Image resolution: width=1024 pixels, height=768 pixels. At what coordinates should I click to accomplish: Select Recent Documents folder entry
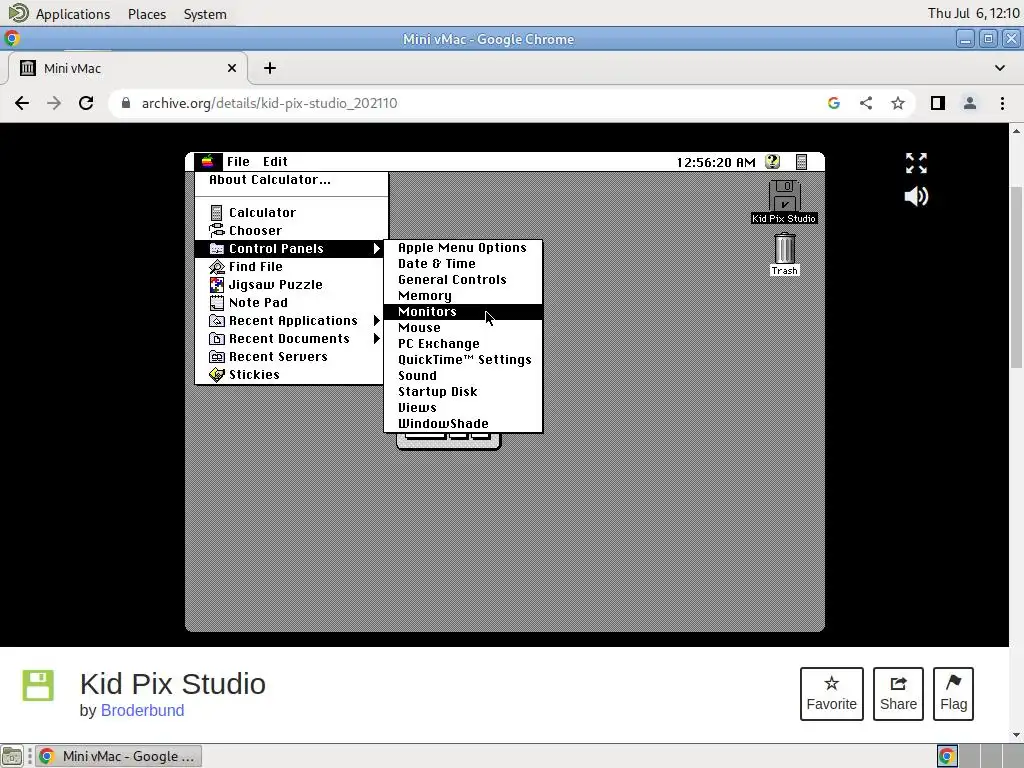point(288,338)
